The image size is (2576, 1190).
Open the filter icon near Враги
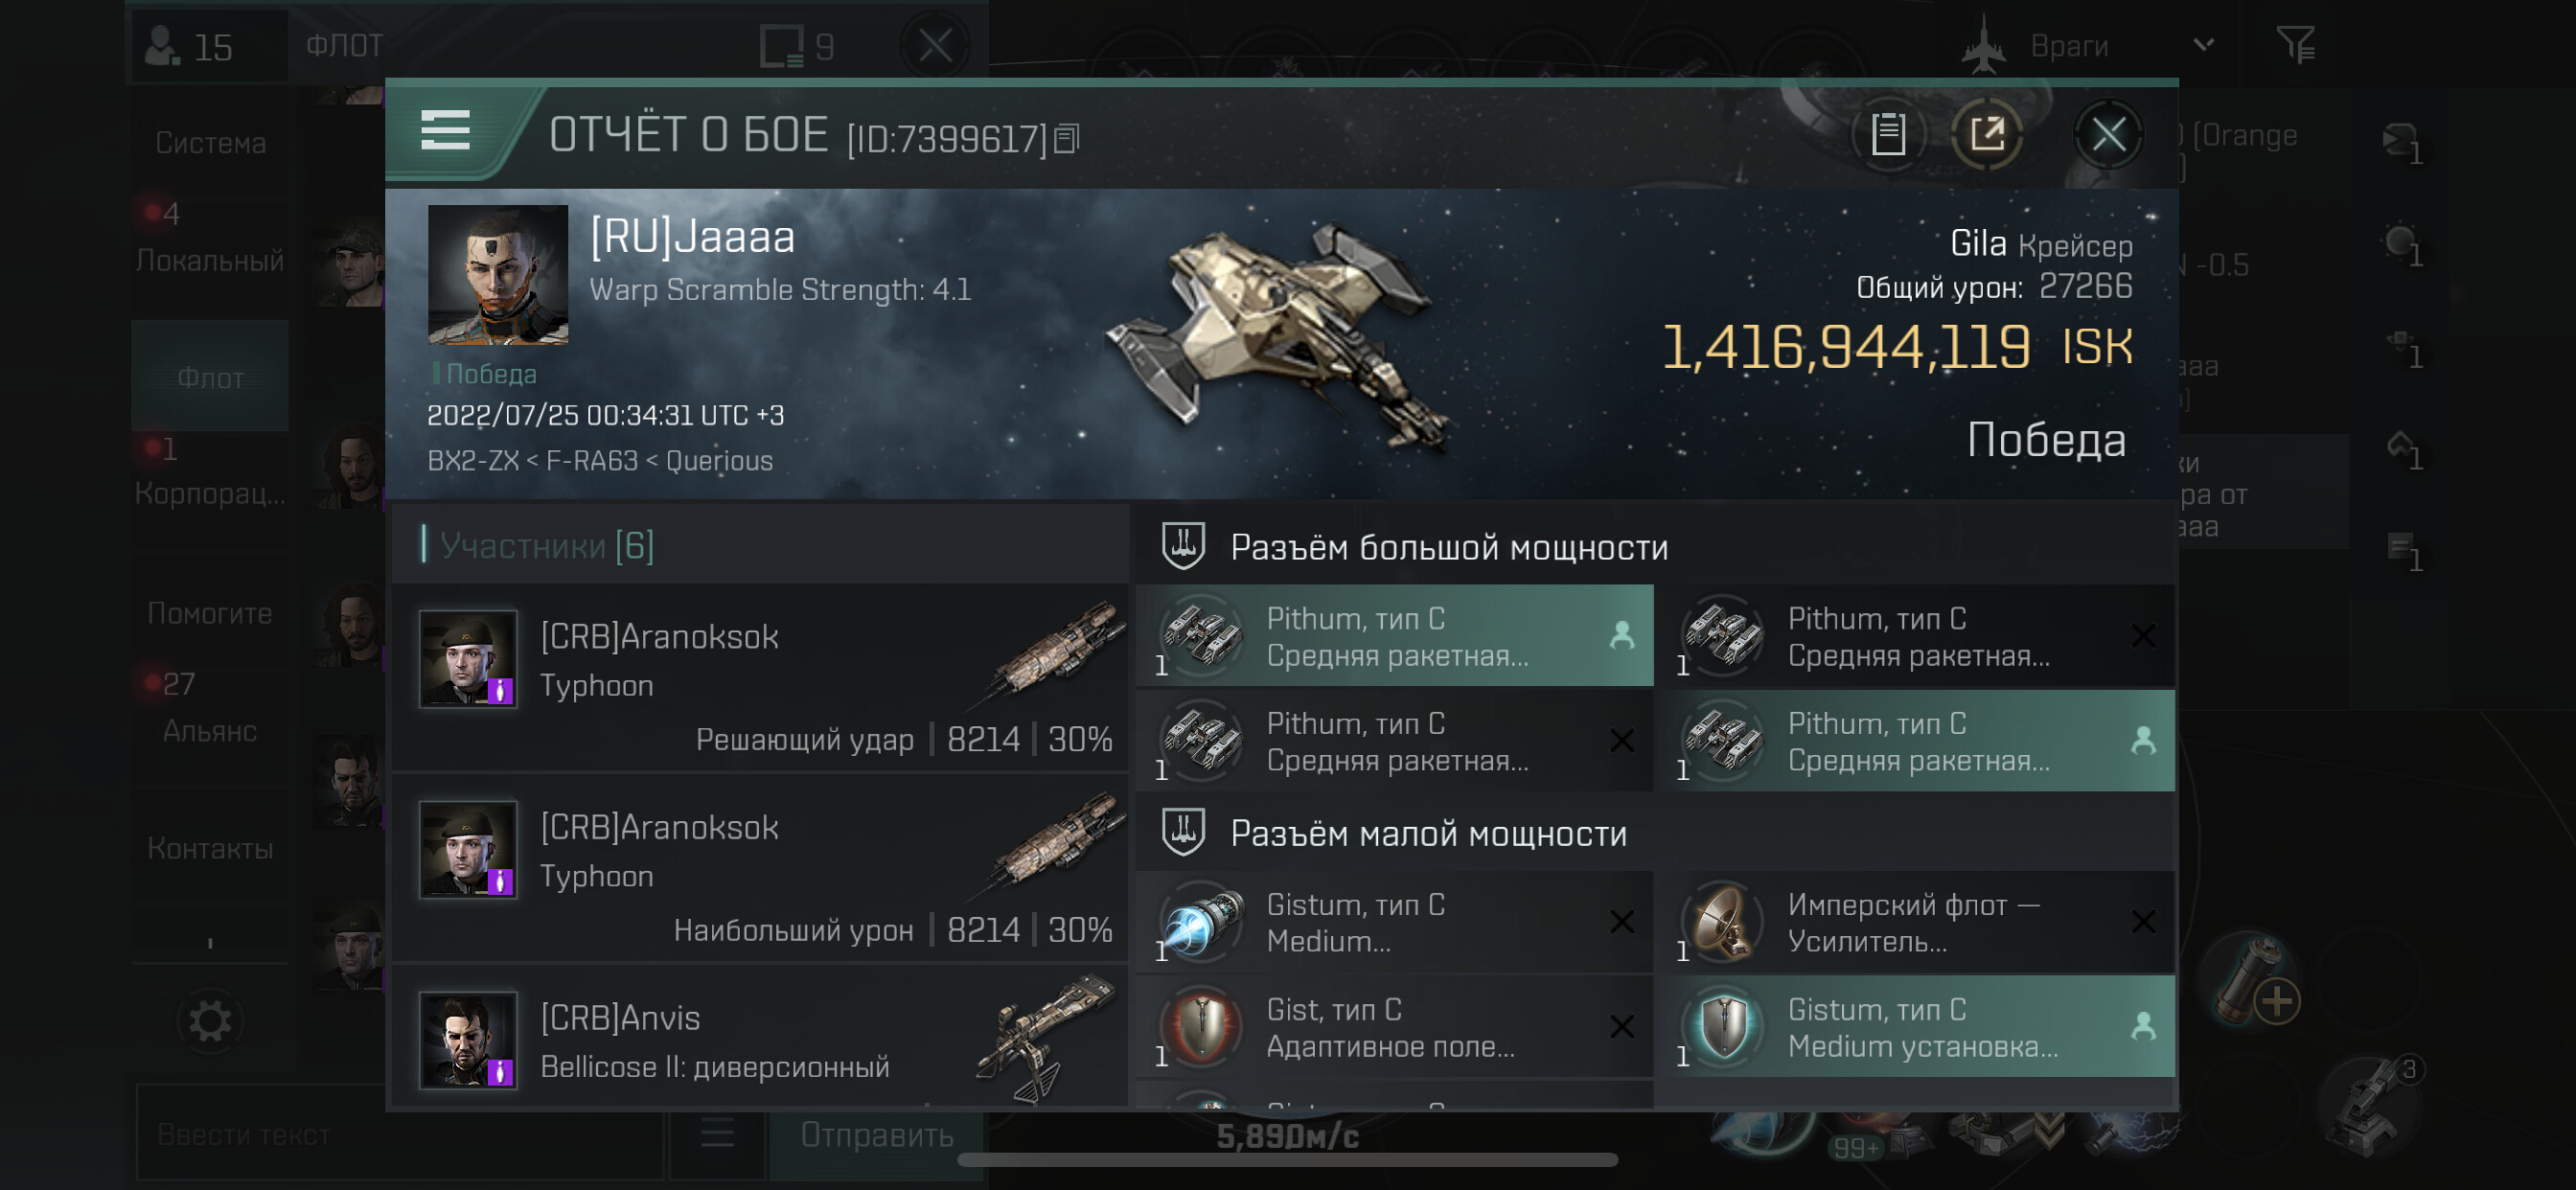2295,45
